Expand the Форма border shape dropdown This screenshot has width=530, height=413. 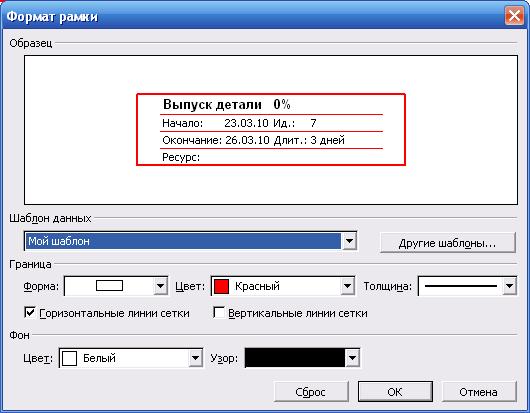click(x=160, y=286)
